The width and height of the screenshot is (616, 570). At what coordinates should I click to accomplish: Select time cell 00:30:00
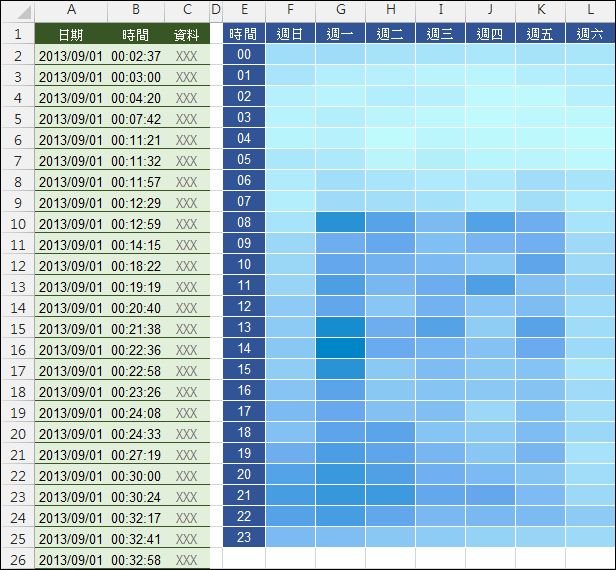pyautogui.click(x=136, y=476)
